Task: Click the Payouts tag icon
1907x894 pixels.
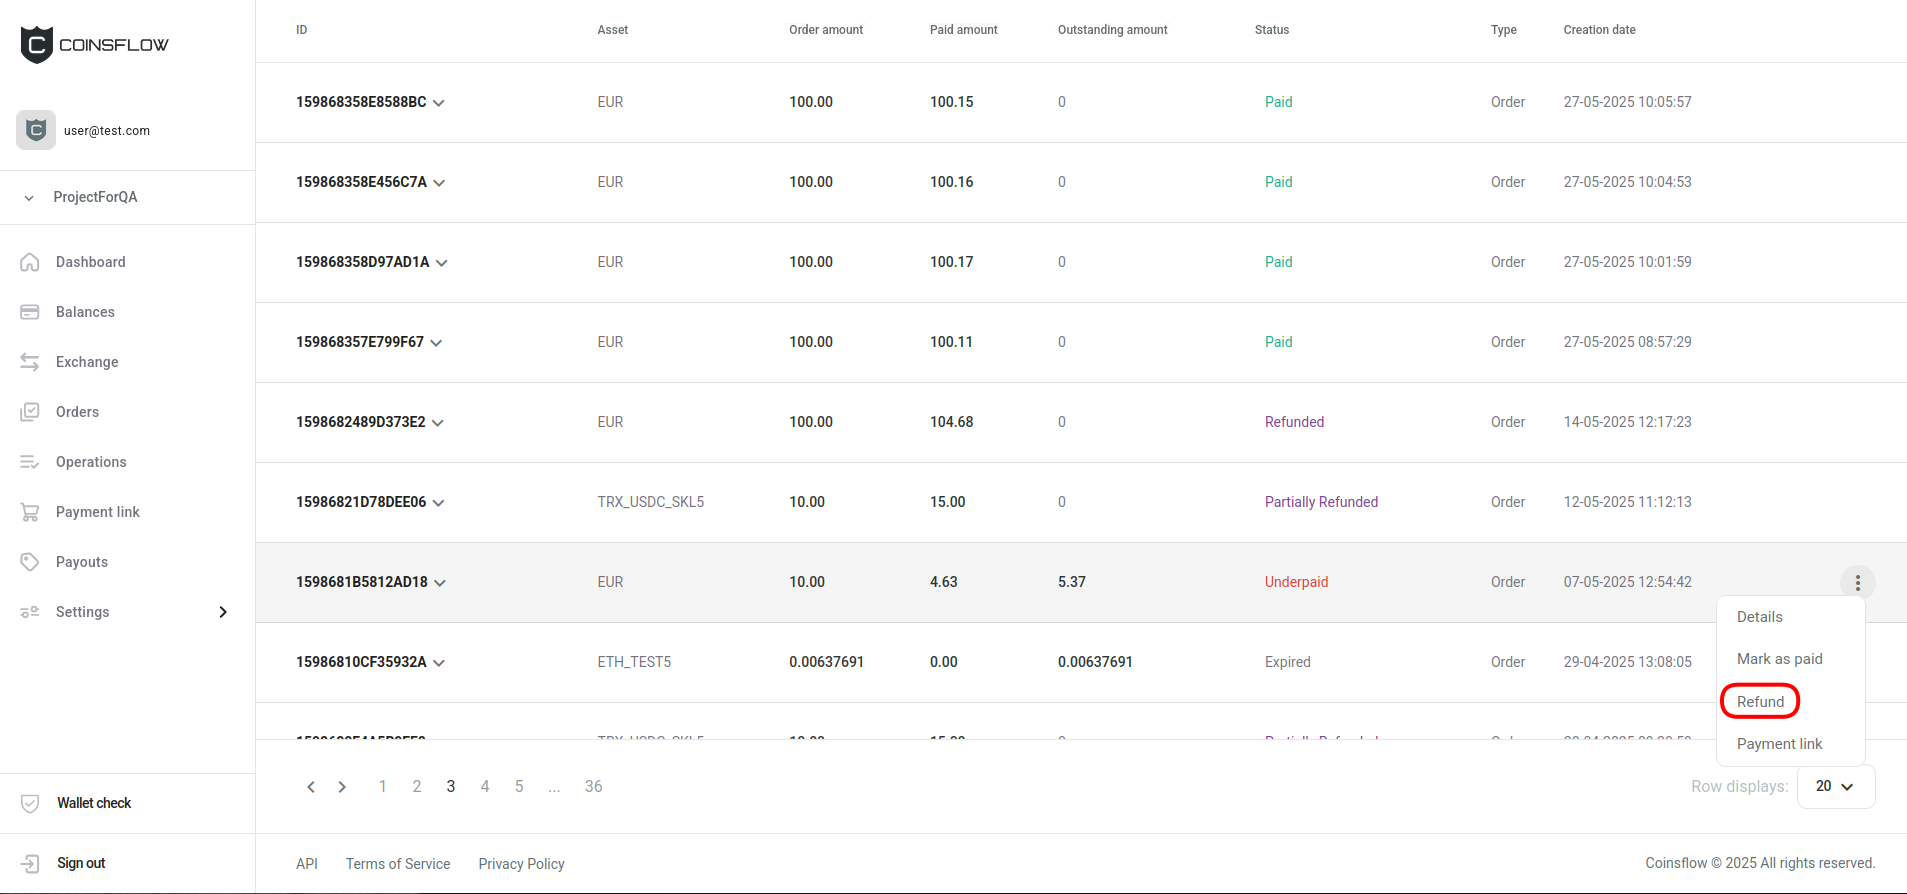Action: click(30, 562)
